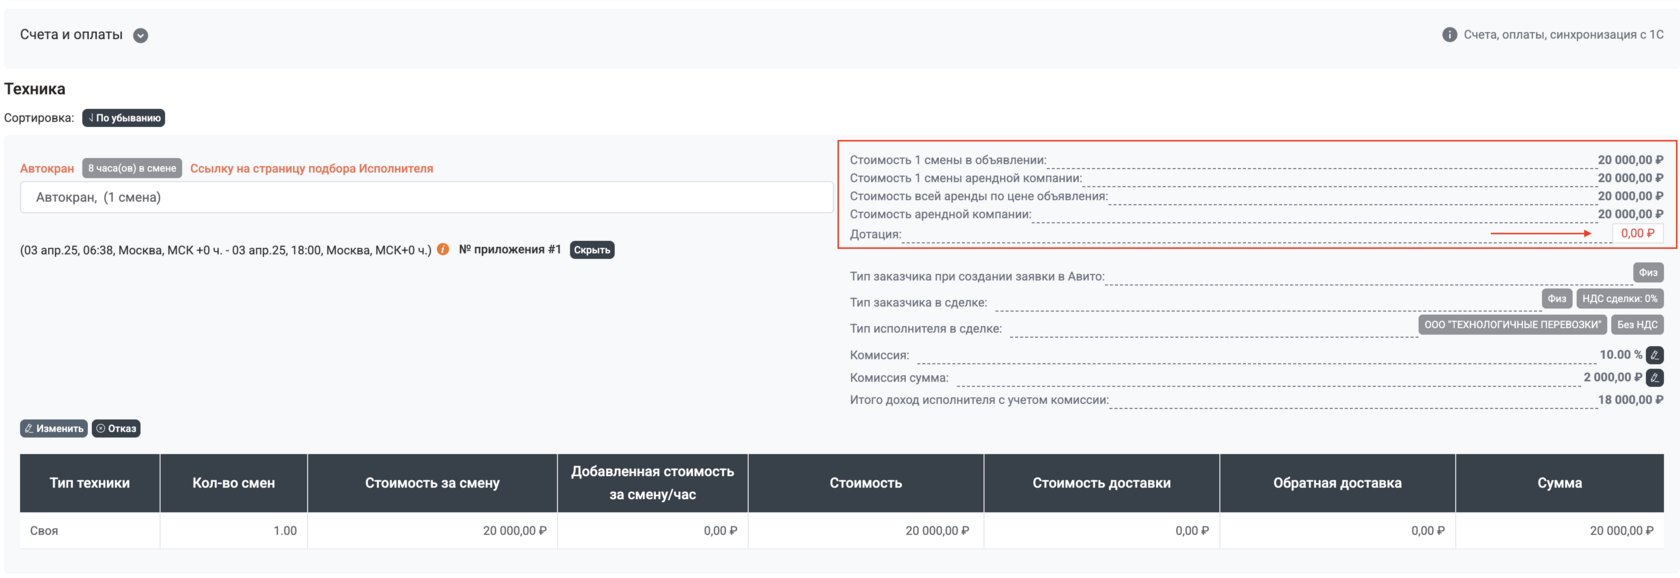Click the НДС сделки: 0% badge

[x=1620, y=298]
